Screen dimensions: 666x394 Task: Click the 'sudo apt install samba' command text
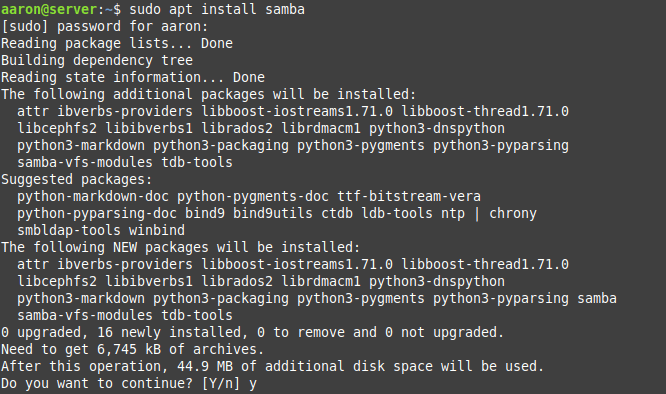[217, 9]
